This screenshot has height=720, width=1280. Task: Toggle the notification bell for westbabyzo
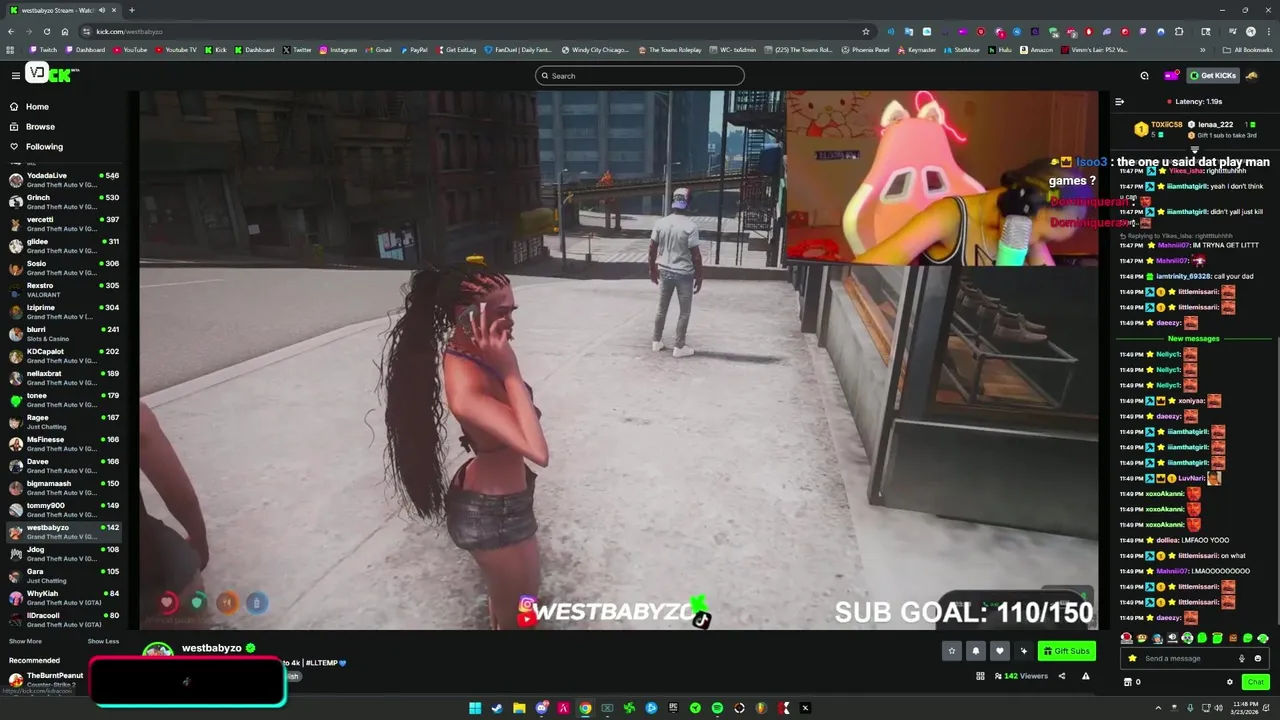click(976, 651)
